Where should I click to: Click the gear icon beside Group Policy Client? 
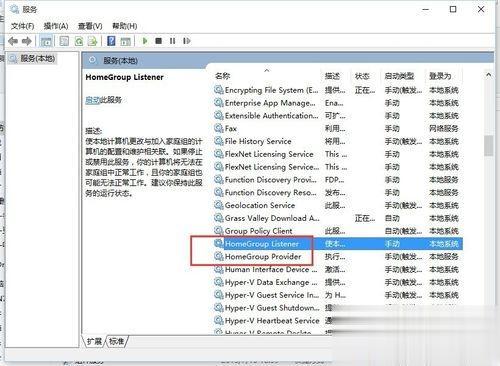point(219,231)
